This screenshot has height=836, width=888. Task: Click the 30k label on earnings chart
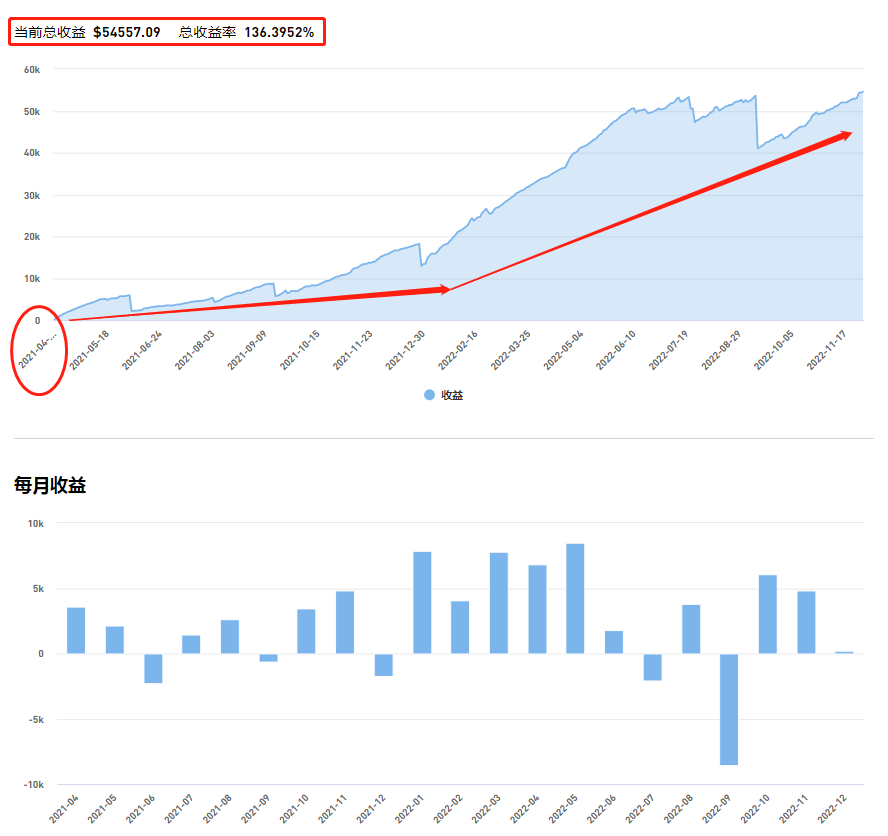(x=32, y=195)
